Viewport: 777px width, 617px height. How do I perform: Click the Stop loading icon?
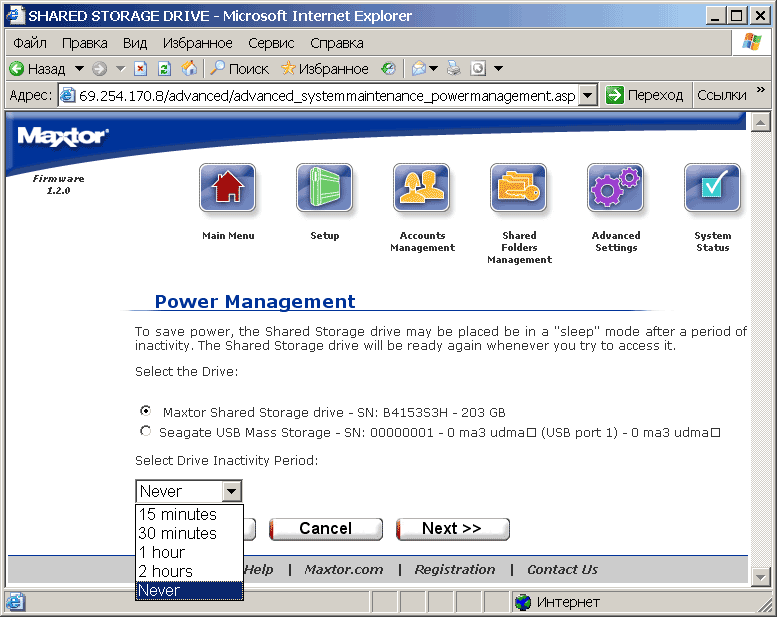pos(141,68)
